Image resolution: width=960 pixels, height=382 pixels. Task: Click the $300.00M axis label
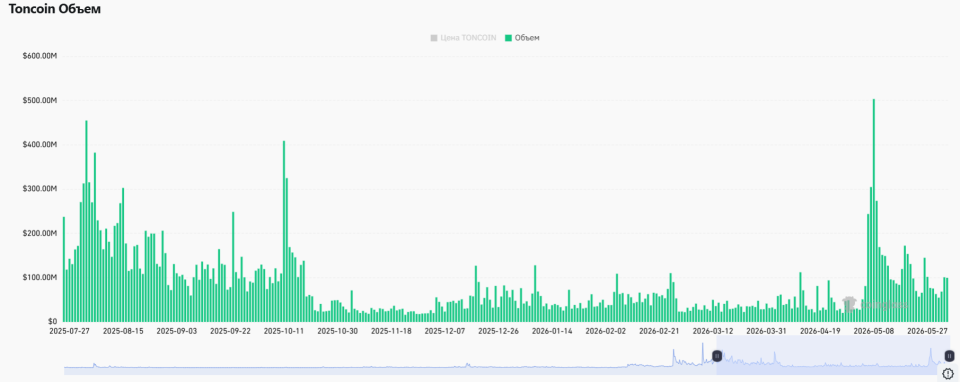pos(40,189)
